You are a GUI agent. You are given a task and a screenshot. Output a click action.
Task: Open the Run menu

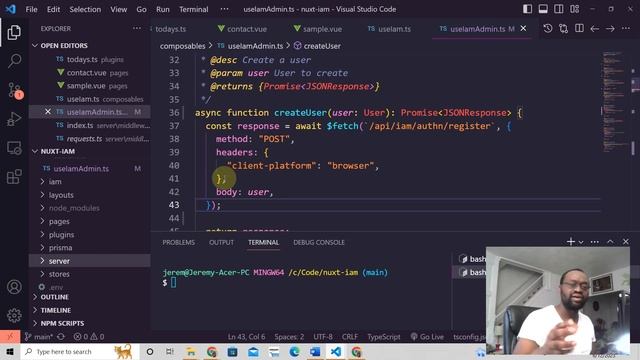(162, 9)
